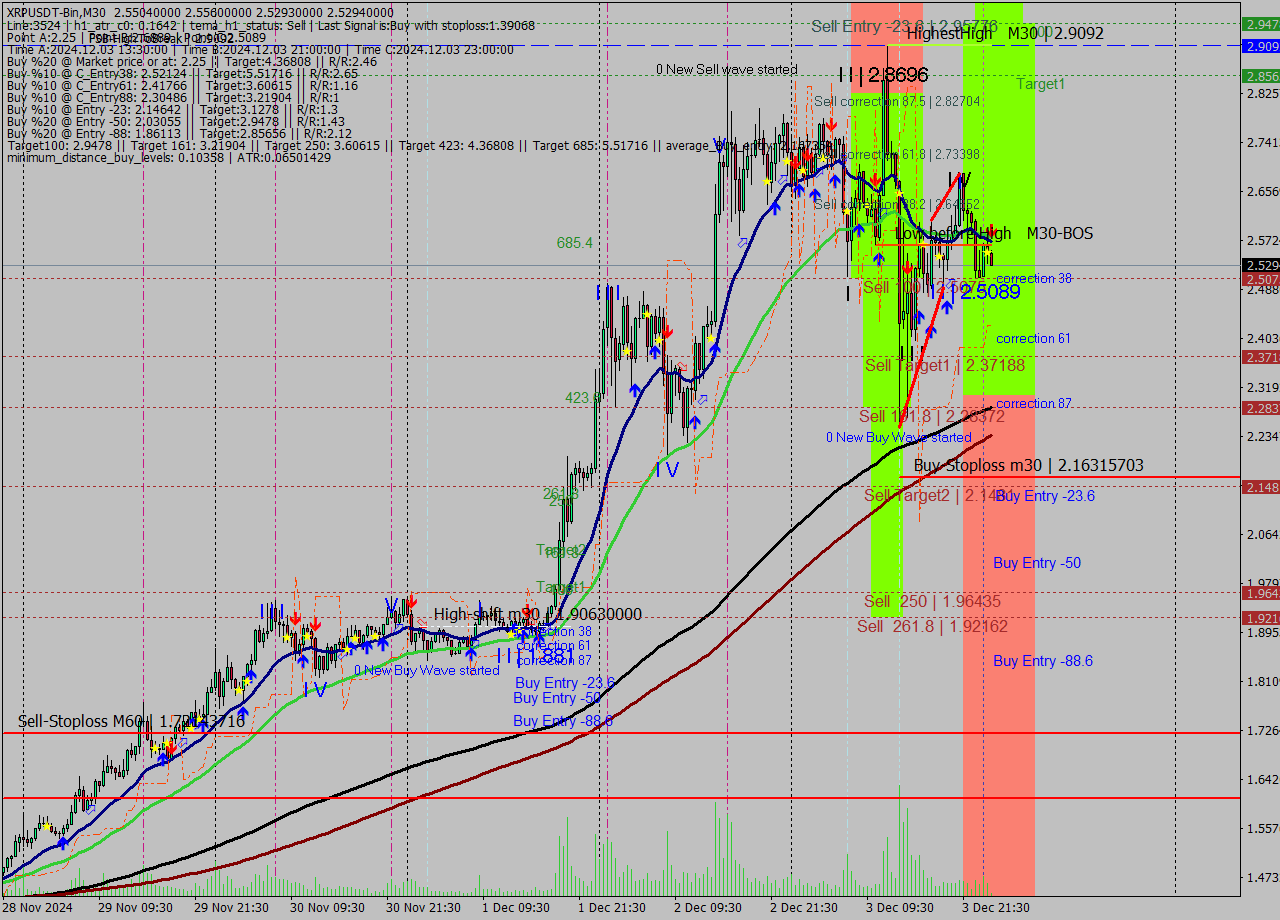
Task: Click the 'High-shift m30 | 1.90630000' label
Action: [x=537, y=615]
